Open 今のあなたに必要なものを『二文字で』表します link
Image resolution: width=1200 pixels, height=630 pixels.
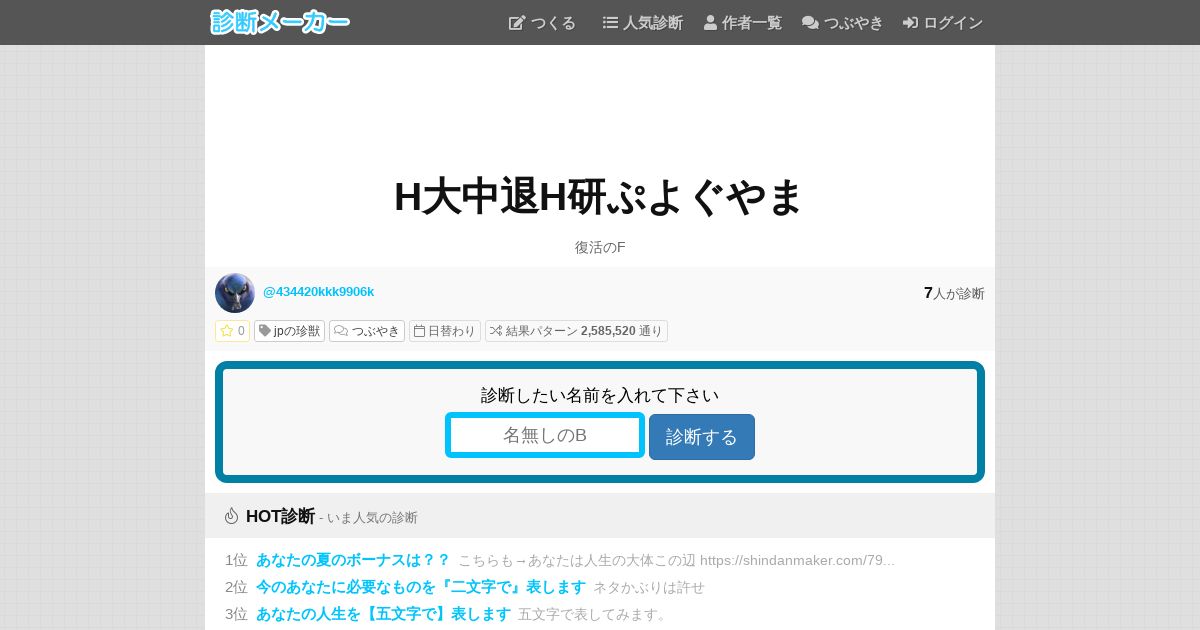pyautogui.click(x=421, y=587)
